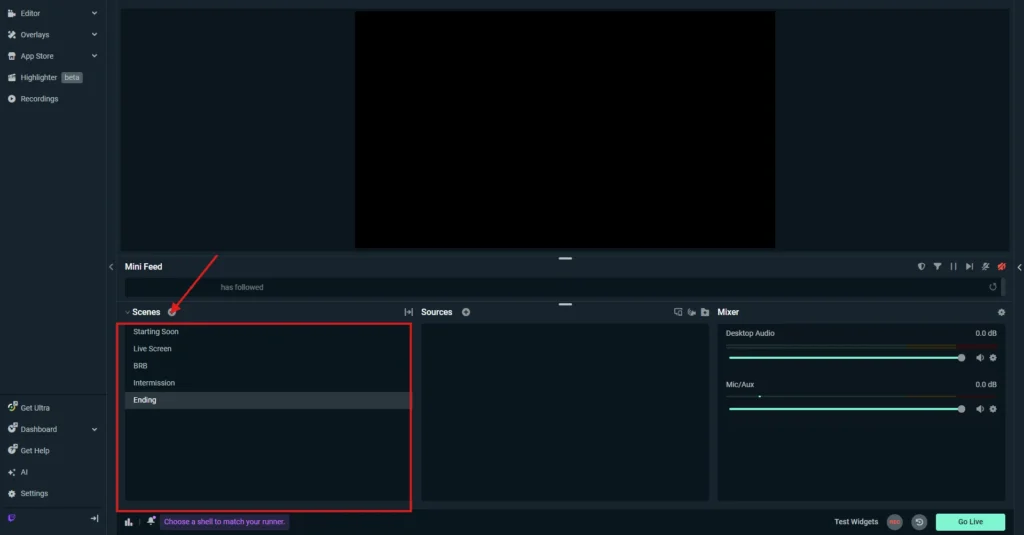This screenshot has height=535, width=1024.
Task: Select the Starting Soon scene
Action: [156, 331]
